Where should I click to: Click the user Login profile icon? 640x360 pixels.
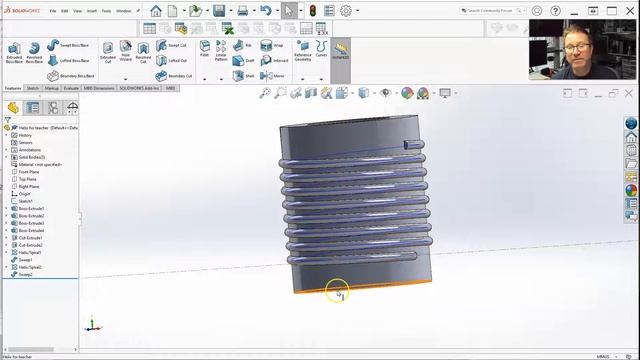pos(537,11)
